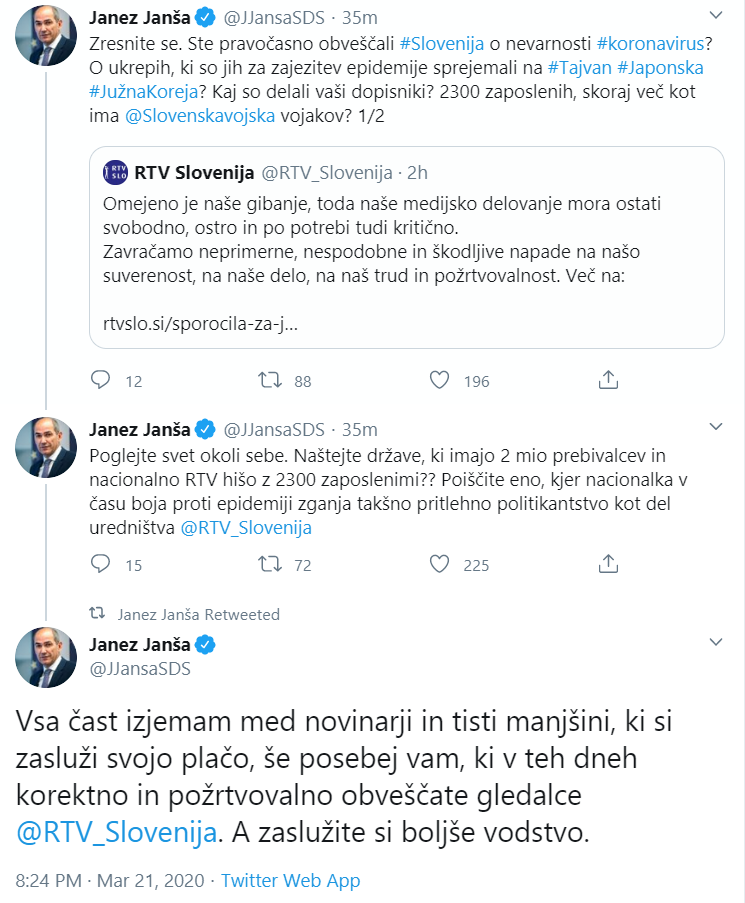745x903 pixels.
Task: Open the Twitter Web App source link
Action: pyautogui.click(x=291, y=881)
